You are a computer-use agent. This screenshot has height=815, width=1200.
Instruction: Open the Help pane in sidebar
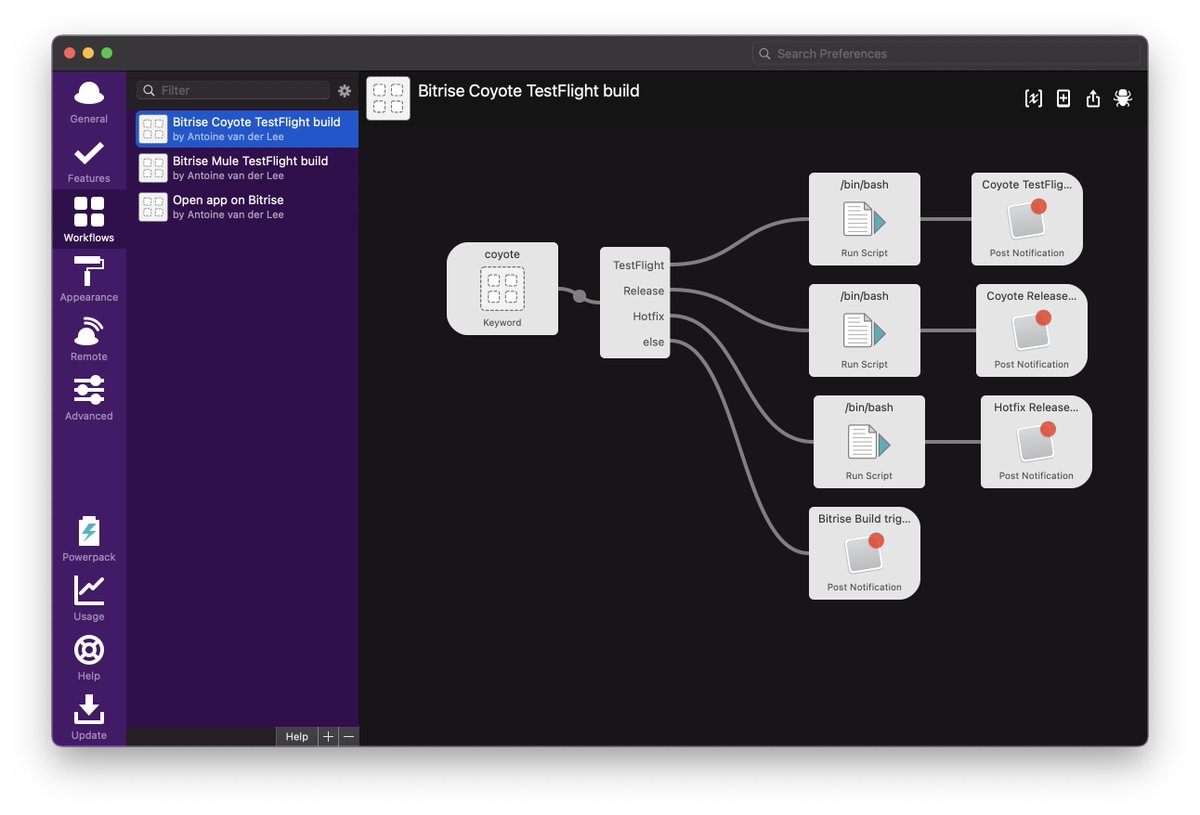coord(89,657)
